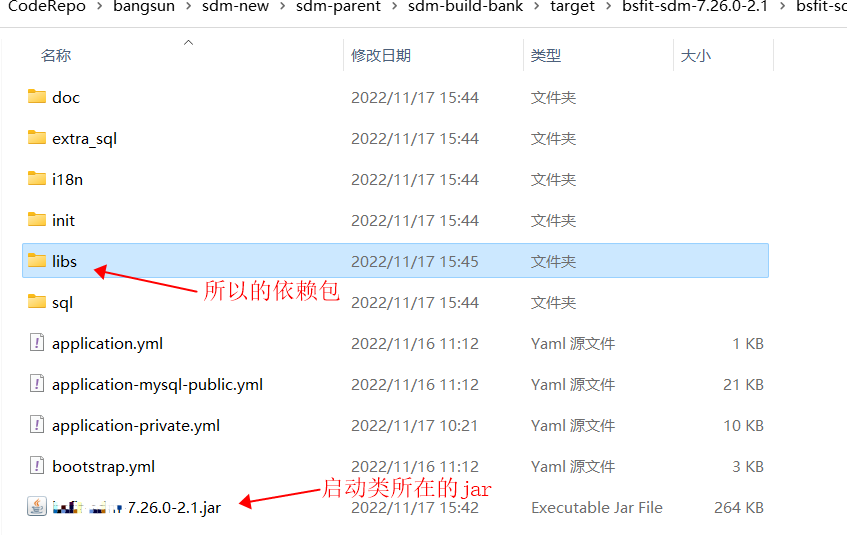847x535 pixels.
Task: Select the doc folder icon
Action: tap(37, 97)
